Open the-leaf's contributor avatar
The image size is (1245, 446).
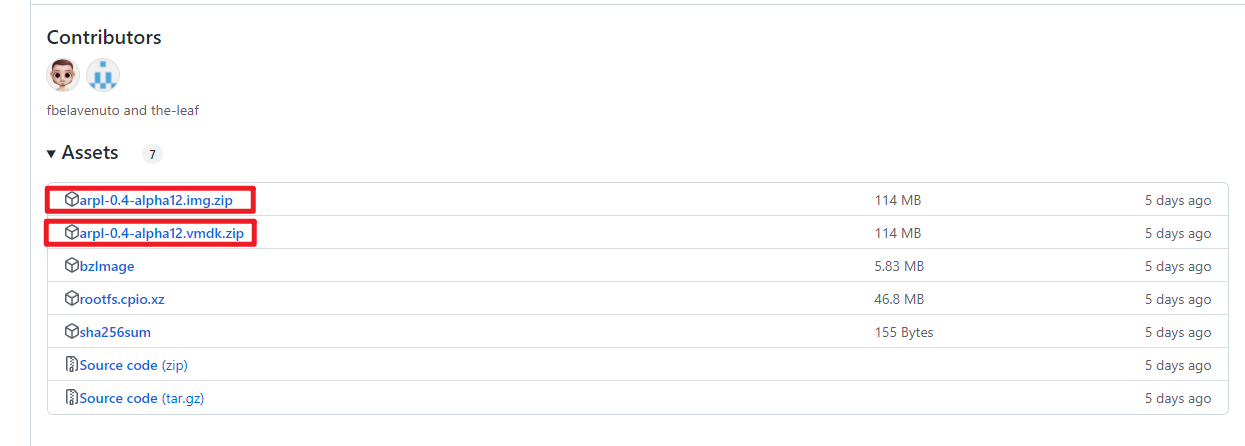coord(103,75)
